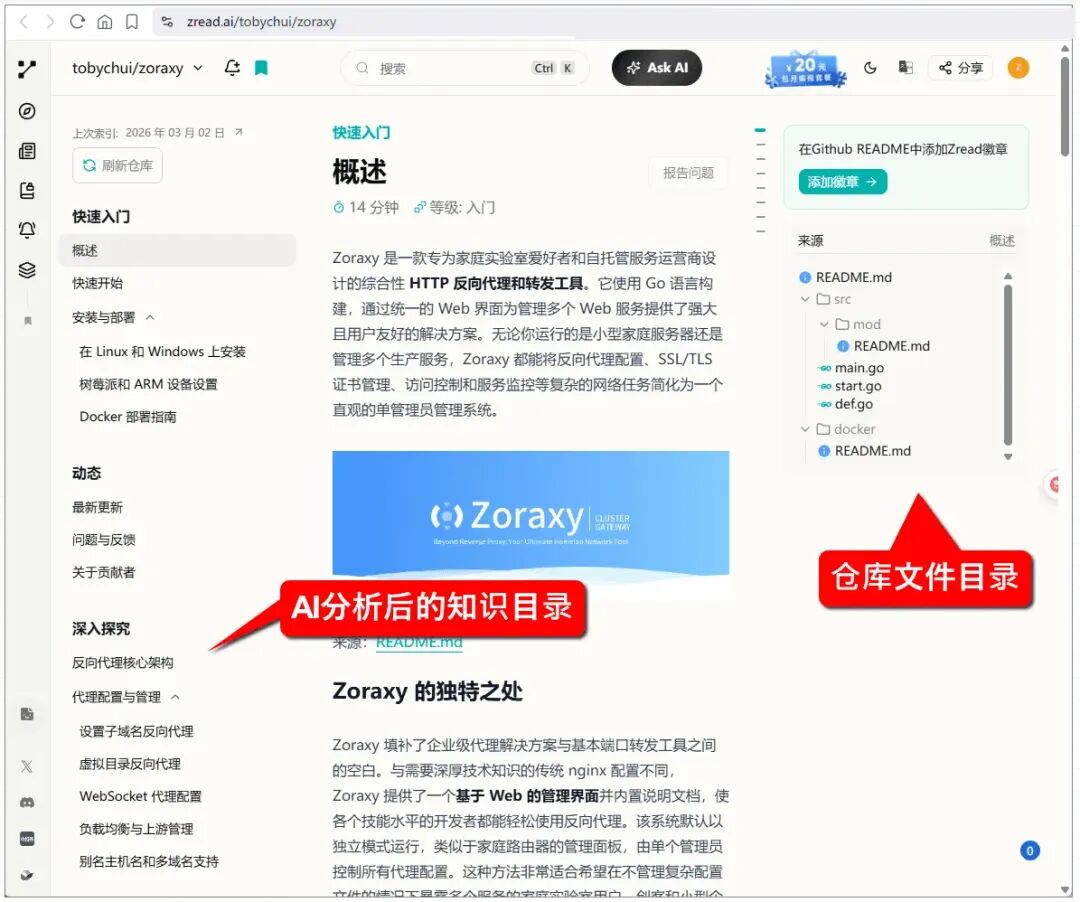Click the 分享 share button
Viewport: 1080px width, 902px height.
pos(960,67)
